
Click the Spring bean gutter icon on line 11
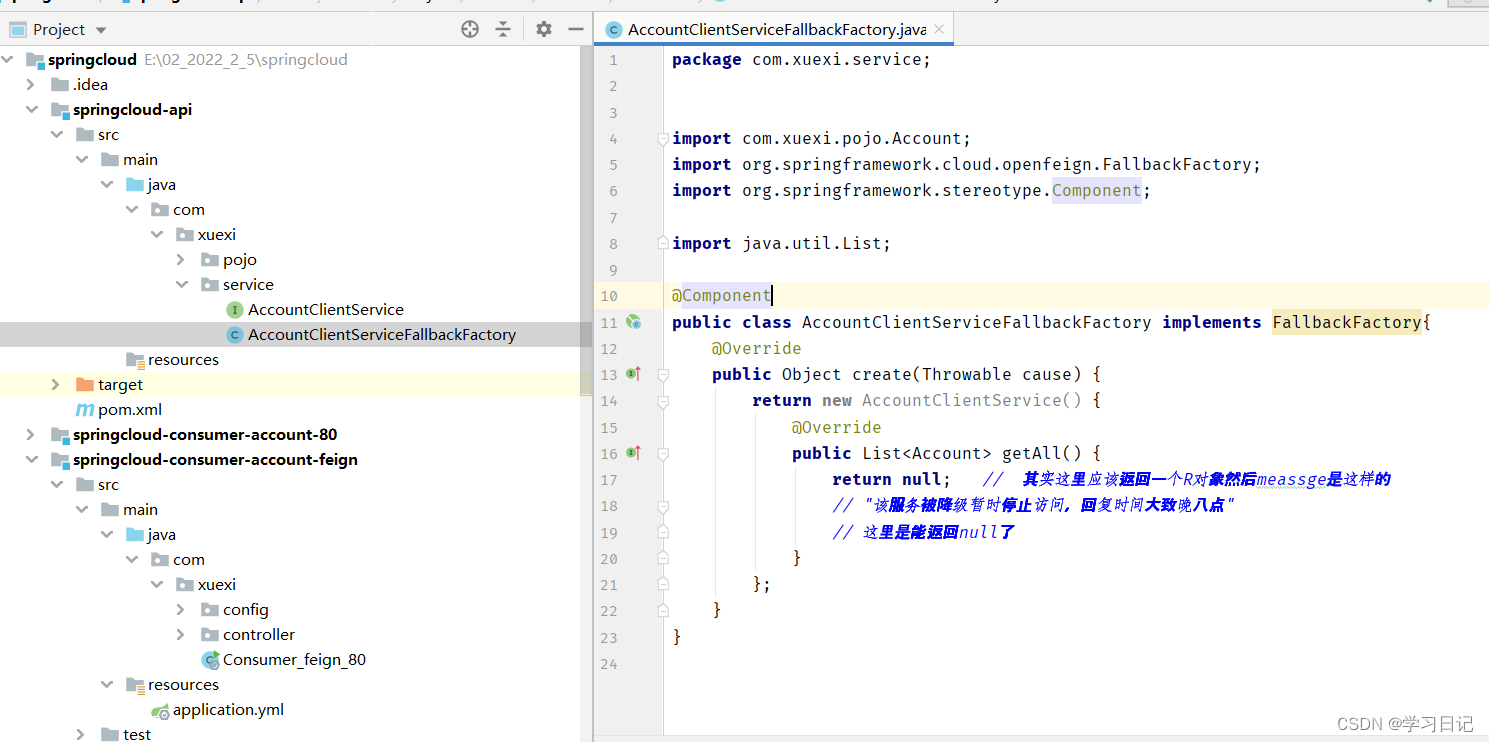(633, 322)
